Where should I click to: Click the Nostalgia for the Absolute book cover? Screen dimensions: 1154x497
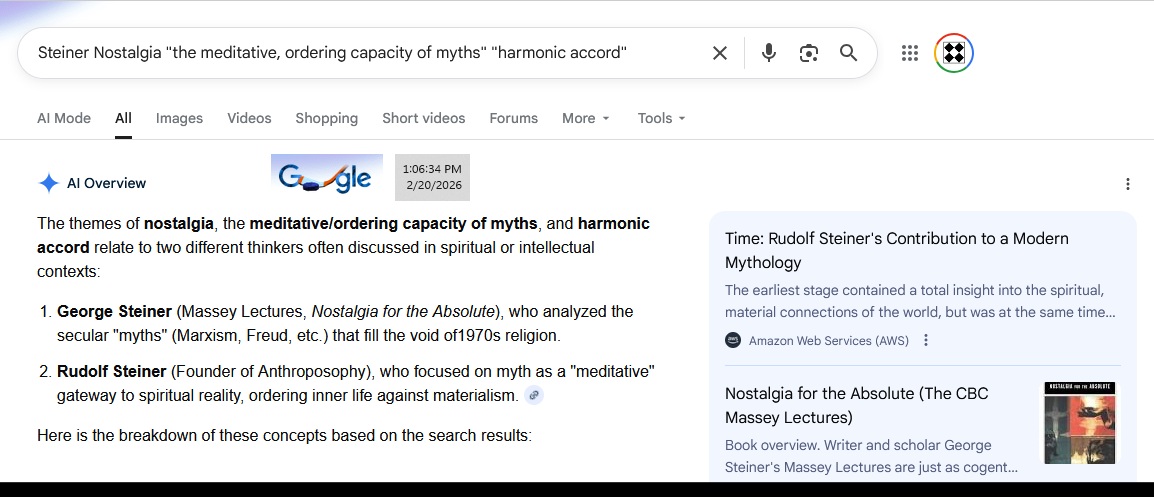tap(1079, 422)
